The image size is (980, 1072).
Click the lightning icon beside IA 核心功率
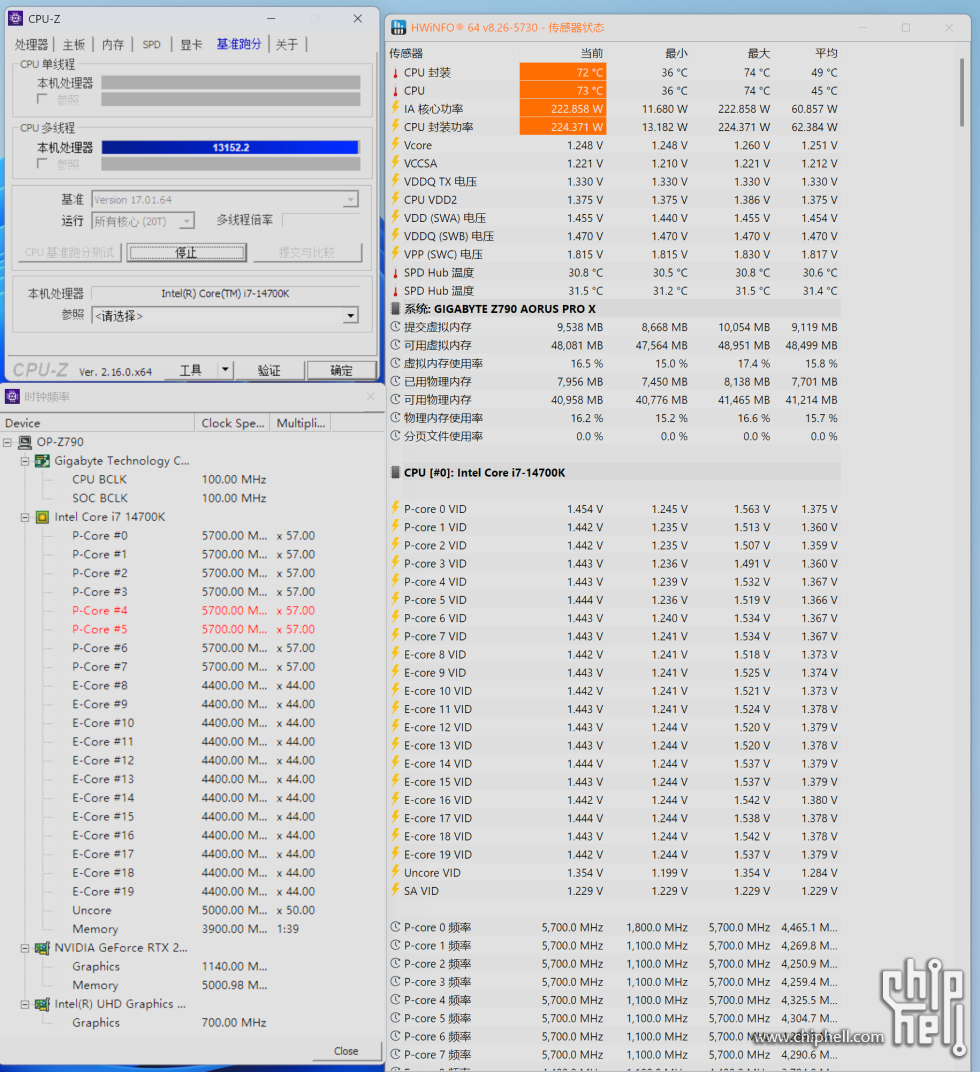(x=395, y=108)
